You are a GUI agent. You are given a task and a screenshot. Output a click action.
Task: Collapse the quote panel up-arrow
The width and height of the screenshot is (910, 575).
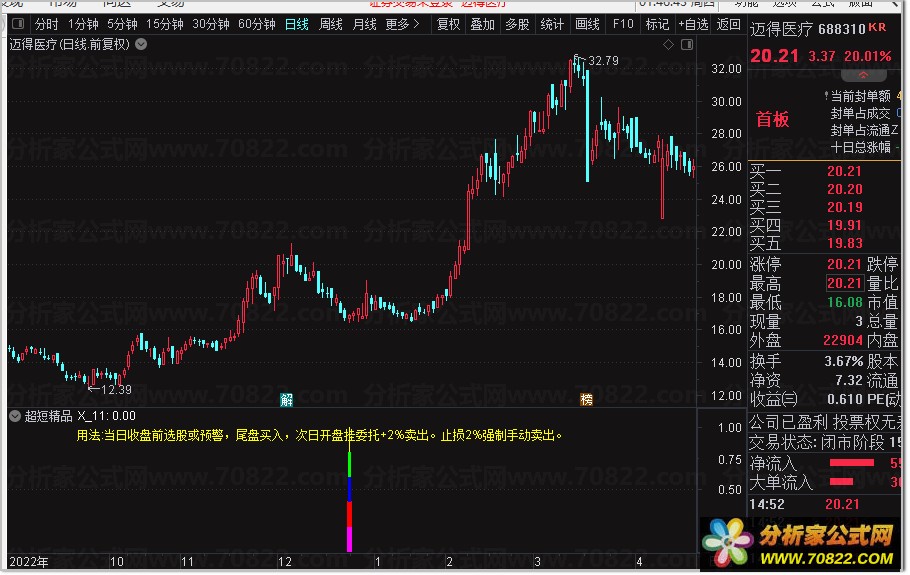864,75
